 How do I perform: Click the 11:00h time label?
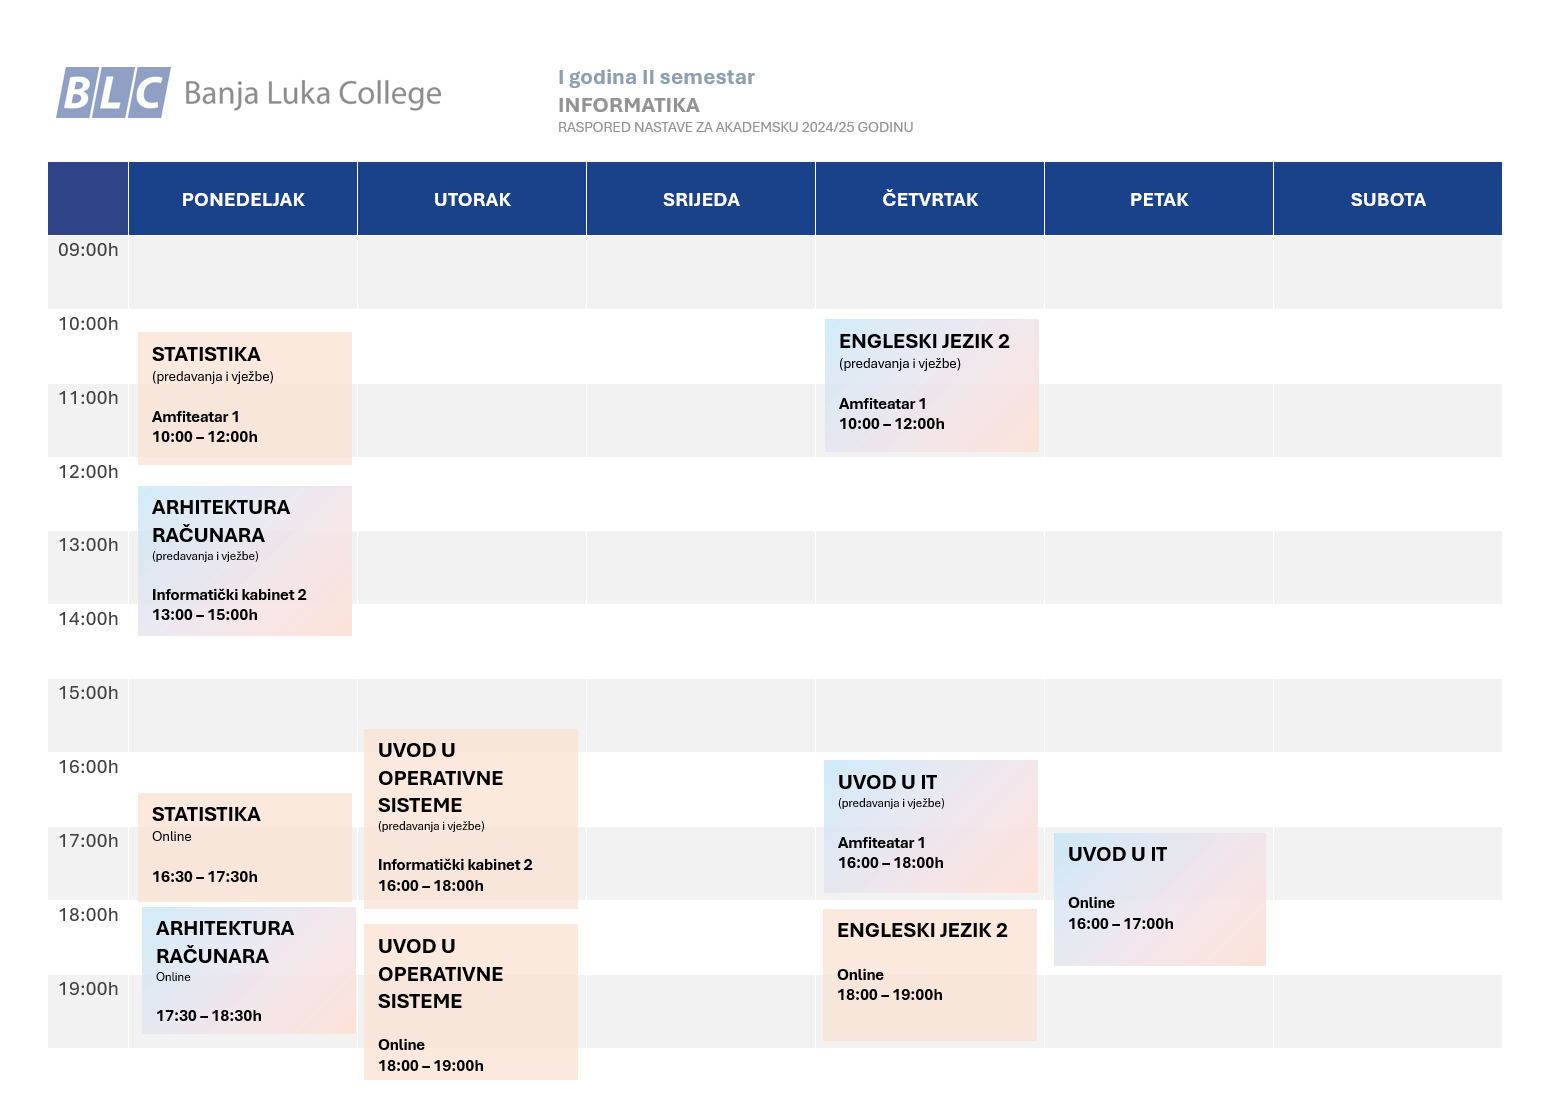pos(88,398)
